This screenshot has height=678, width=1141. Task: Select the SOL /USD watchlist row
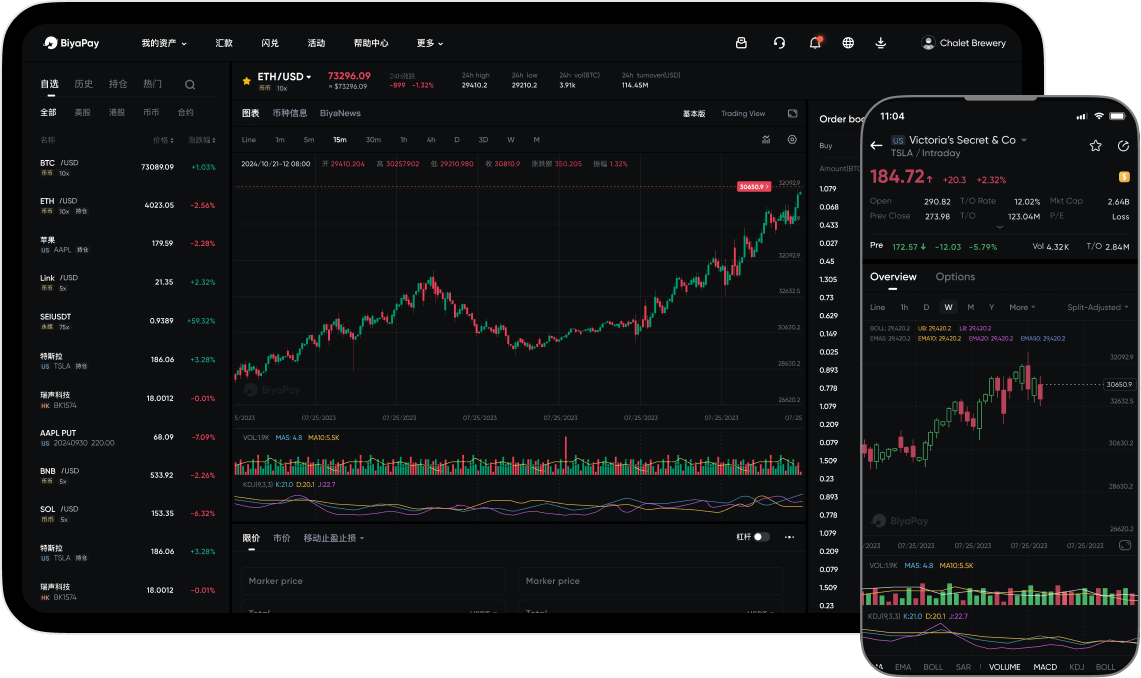click(127, 514)
